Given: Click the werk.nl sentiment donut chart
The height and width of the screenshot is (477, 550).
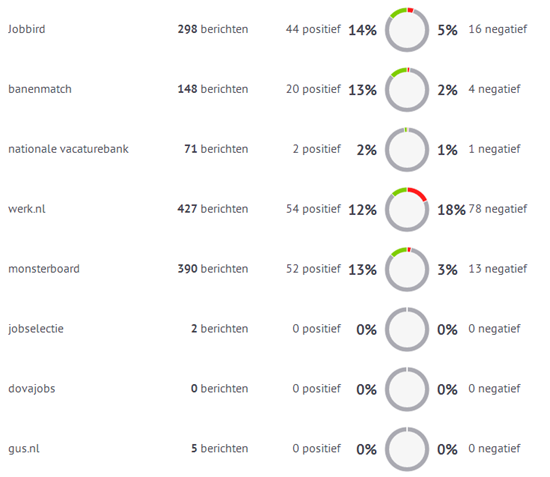Looking at the screenshot, I should pyautogui.click(x=407, y=210).
